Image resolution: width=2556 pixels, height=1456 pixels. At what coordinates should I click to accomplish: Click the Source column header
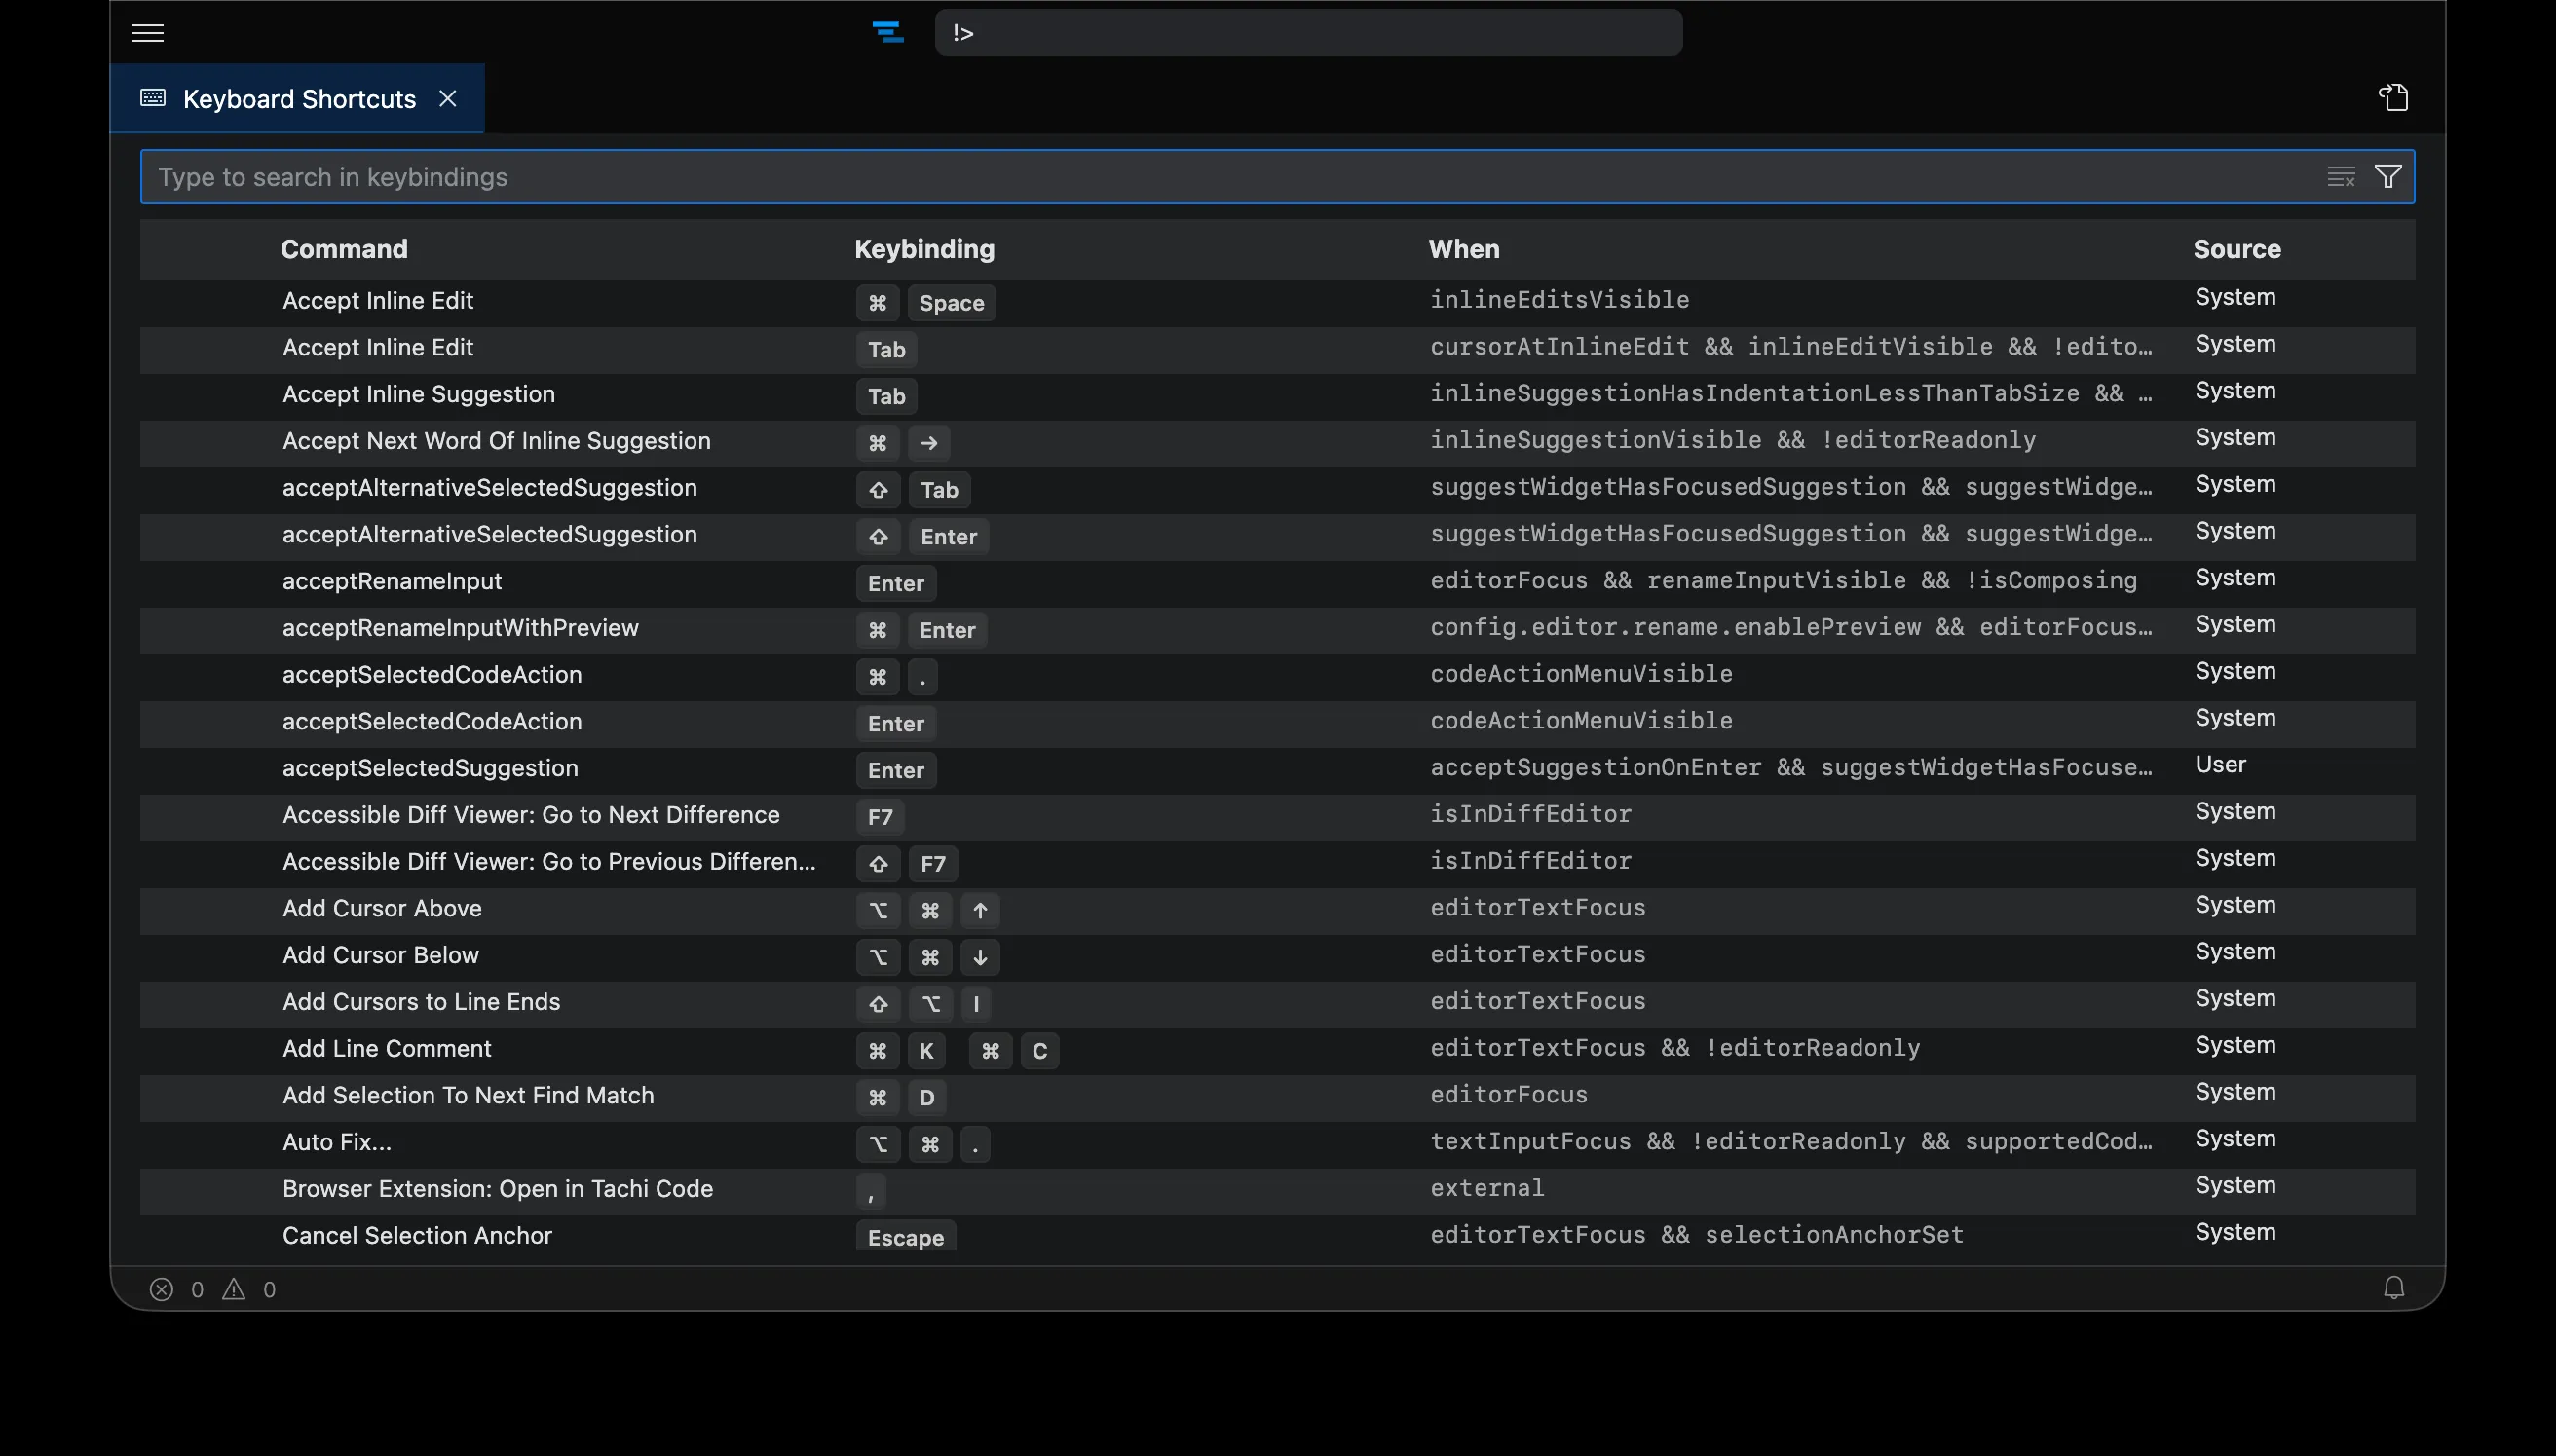[x=2236, y=249]
